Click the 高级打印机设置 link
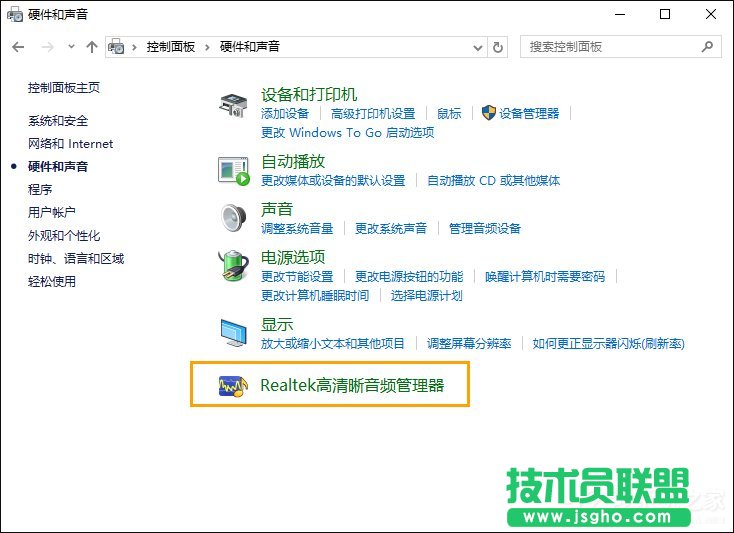 (373, 113)
